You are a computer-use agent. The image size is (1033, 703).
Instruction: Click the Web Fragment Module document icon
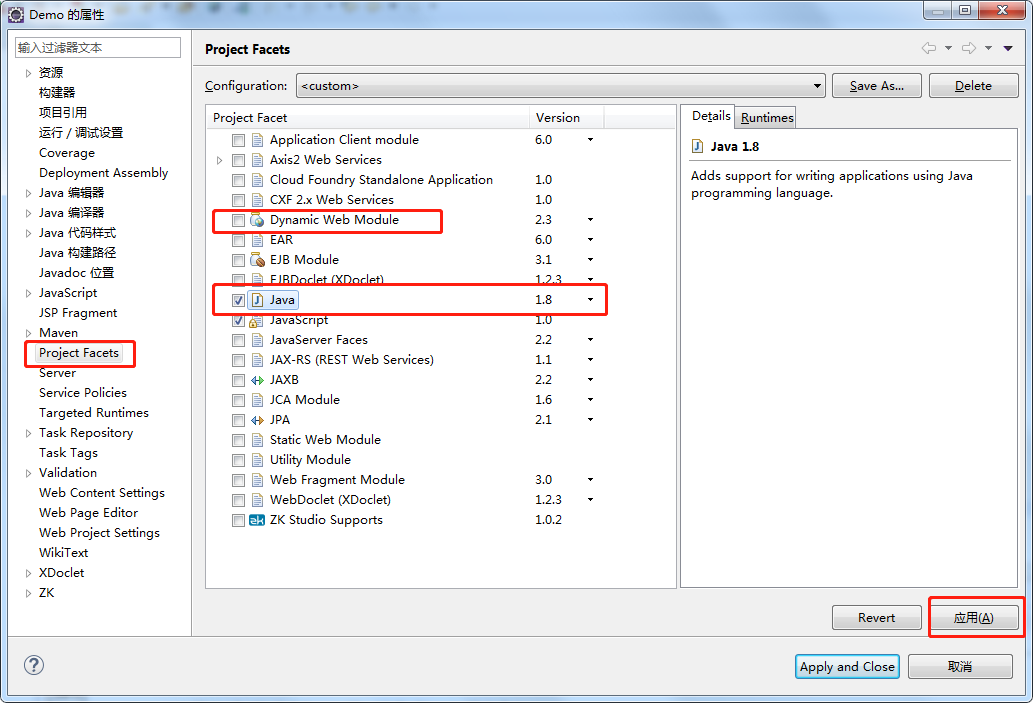258,480
